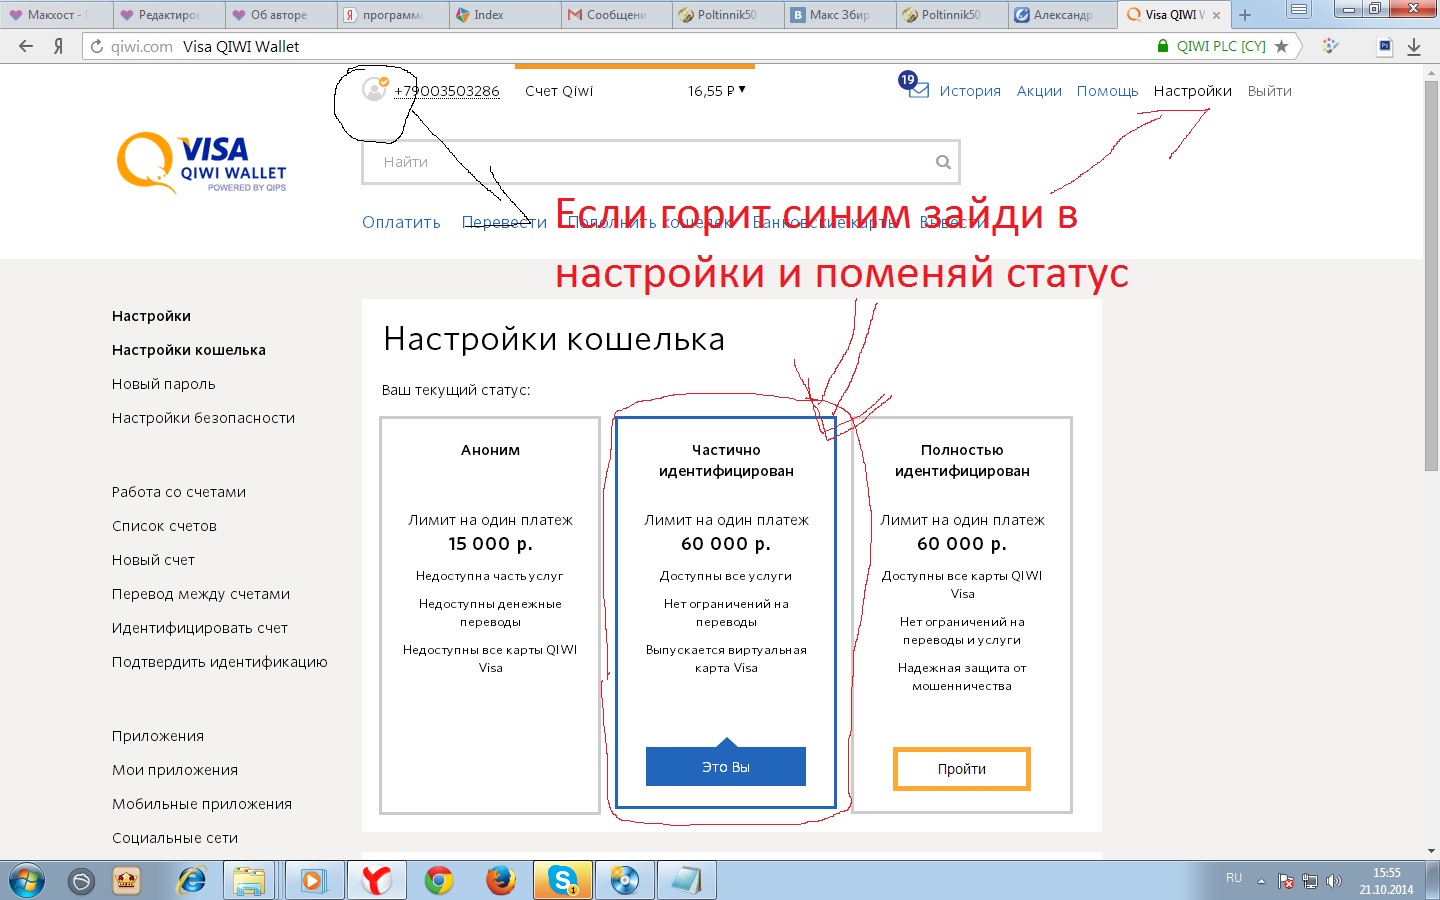Launch Google Chrome from the taskbar

coord(439,881)
